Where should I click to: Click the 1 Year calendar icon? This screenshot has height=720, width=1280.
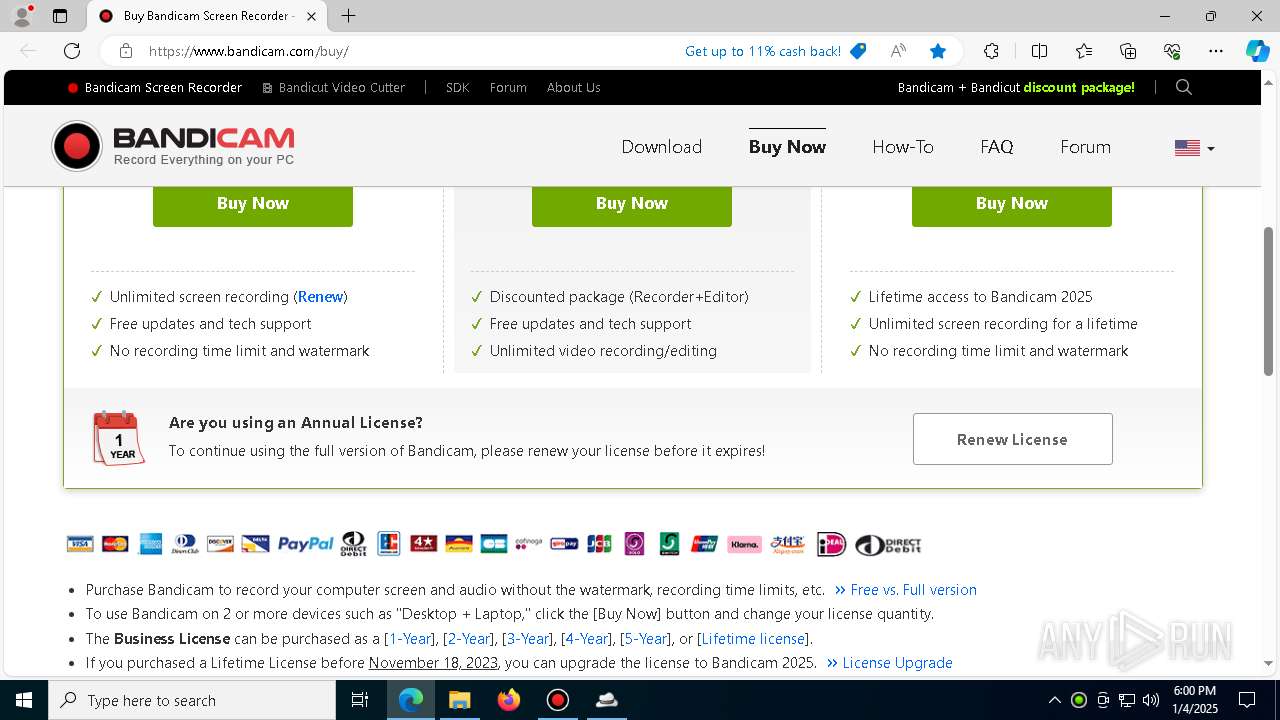pyautogui.click(x=119, y=438)
